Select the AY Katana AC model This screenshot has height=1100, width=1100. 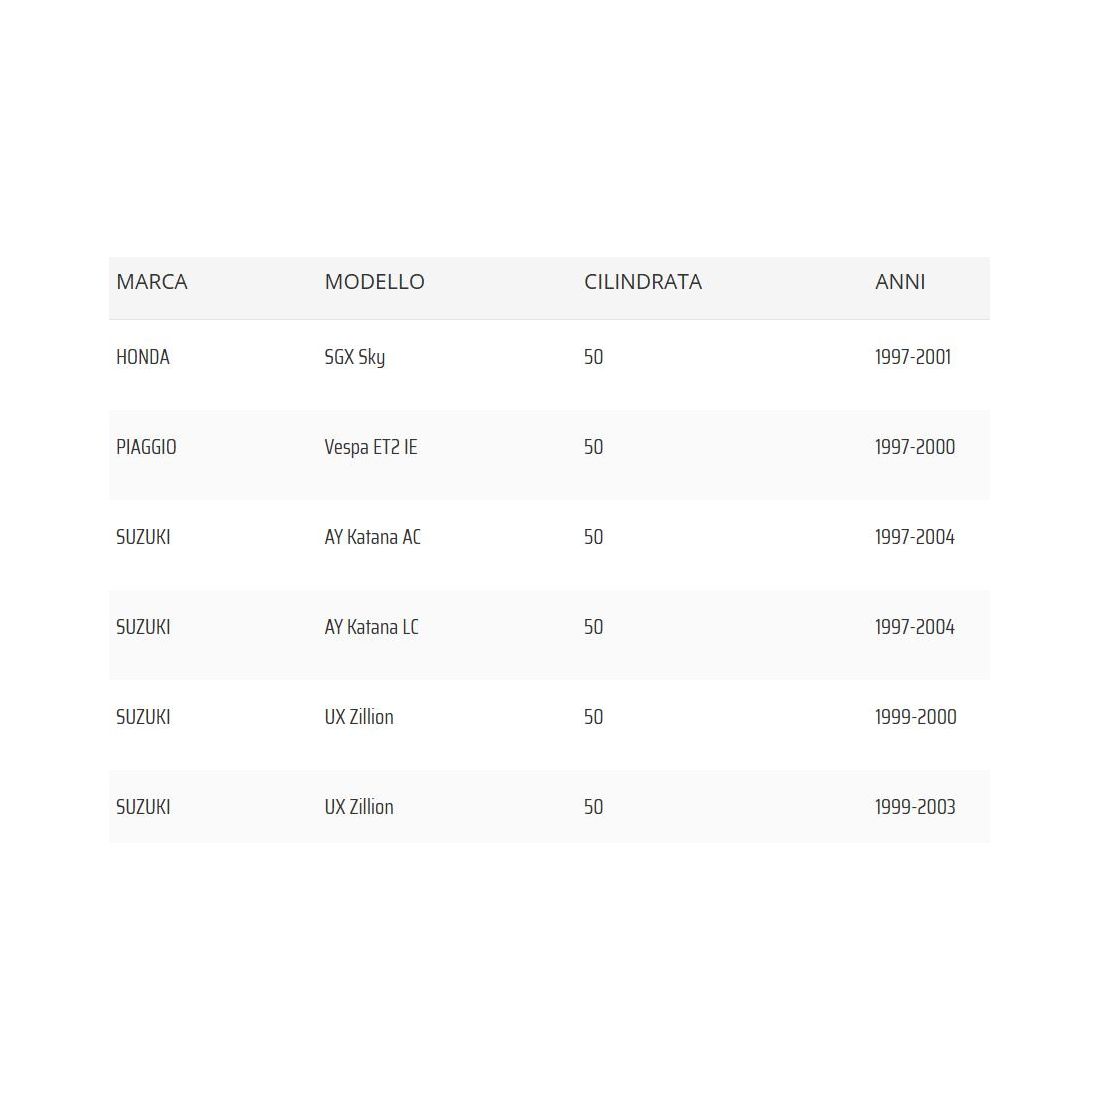coord(373,537)
